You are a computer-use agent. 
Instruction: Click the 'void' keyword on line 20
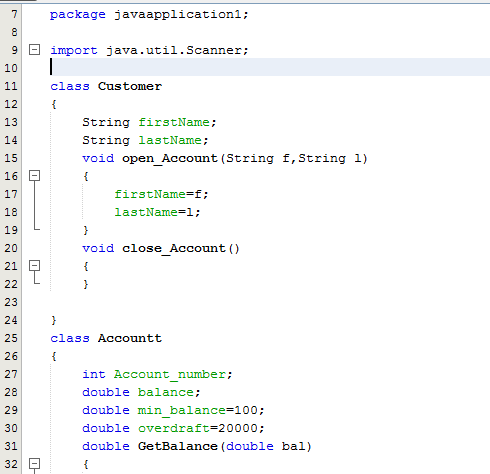pyautogui.click(x=98, y=248)
